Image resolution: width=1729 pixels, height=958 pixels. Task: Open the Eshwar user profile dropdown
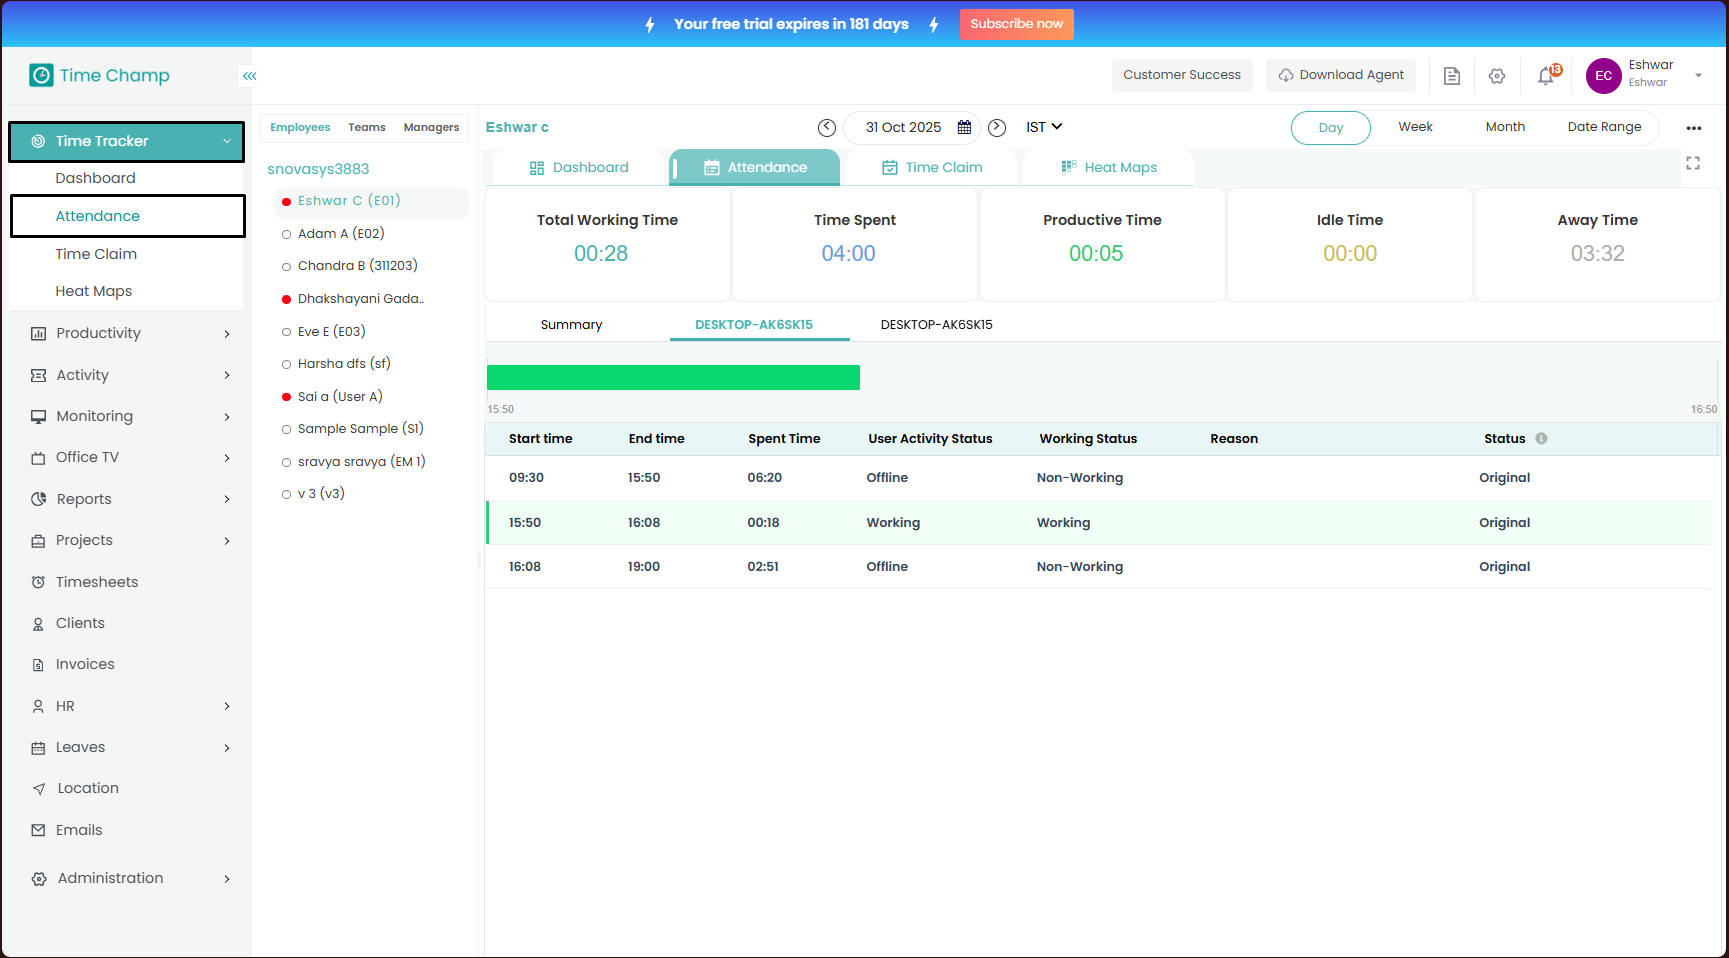coord(1697,76)
